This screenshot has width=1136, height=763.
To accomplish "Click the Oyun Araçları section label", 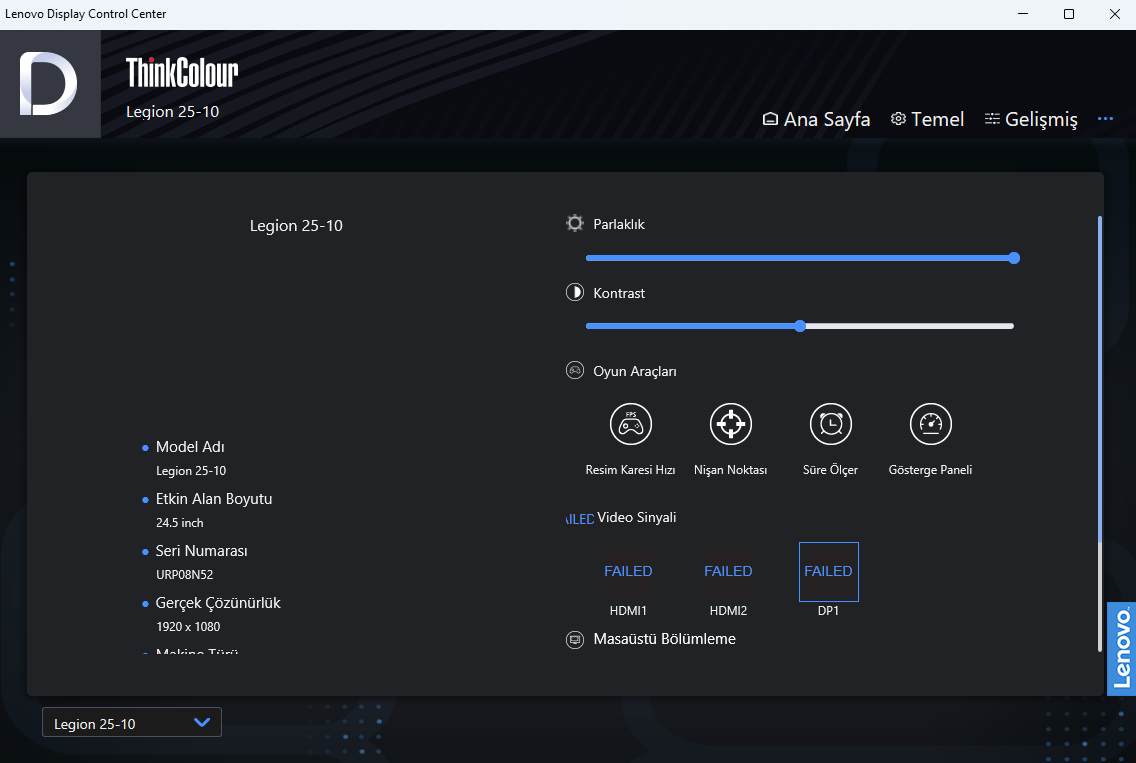I will point(635,371).
